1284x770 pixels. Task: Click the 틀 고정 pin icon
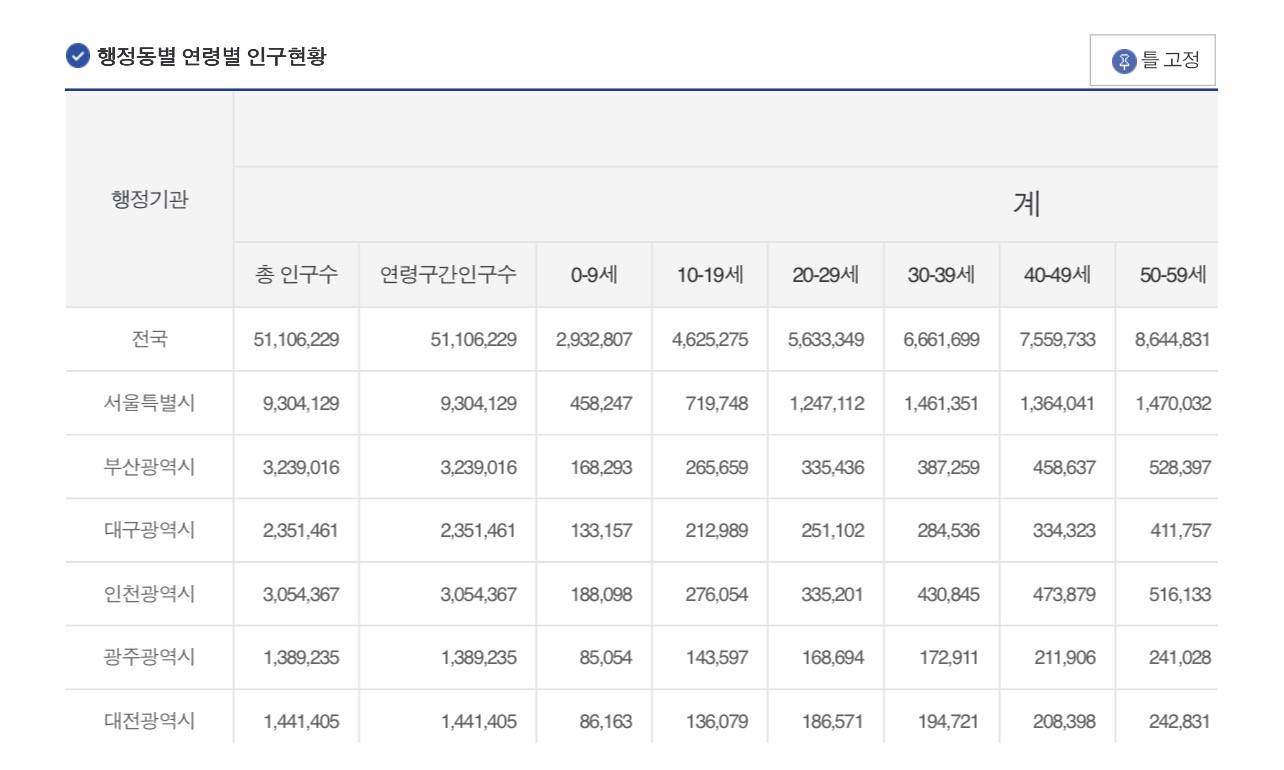coord(1125,61)
